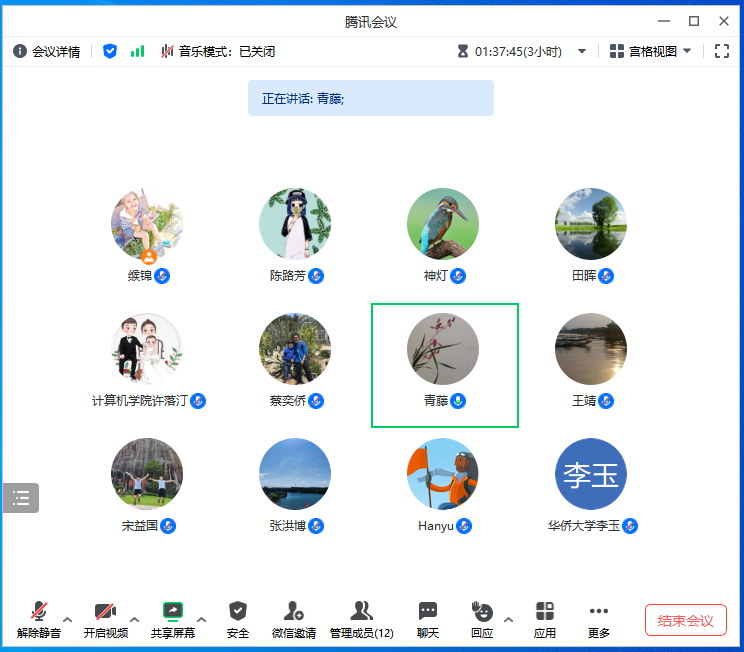This screenshot has width=744, height=652.
Task: Open the 回应 reactions button
Action: tap(482, 620)
